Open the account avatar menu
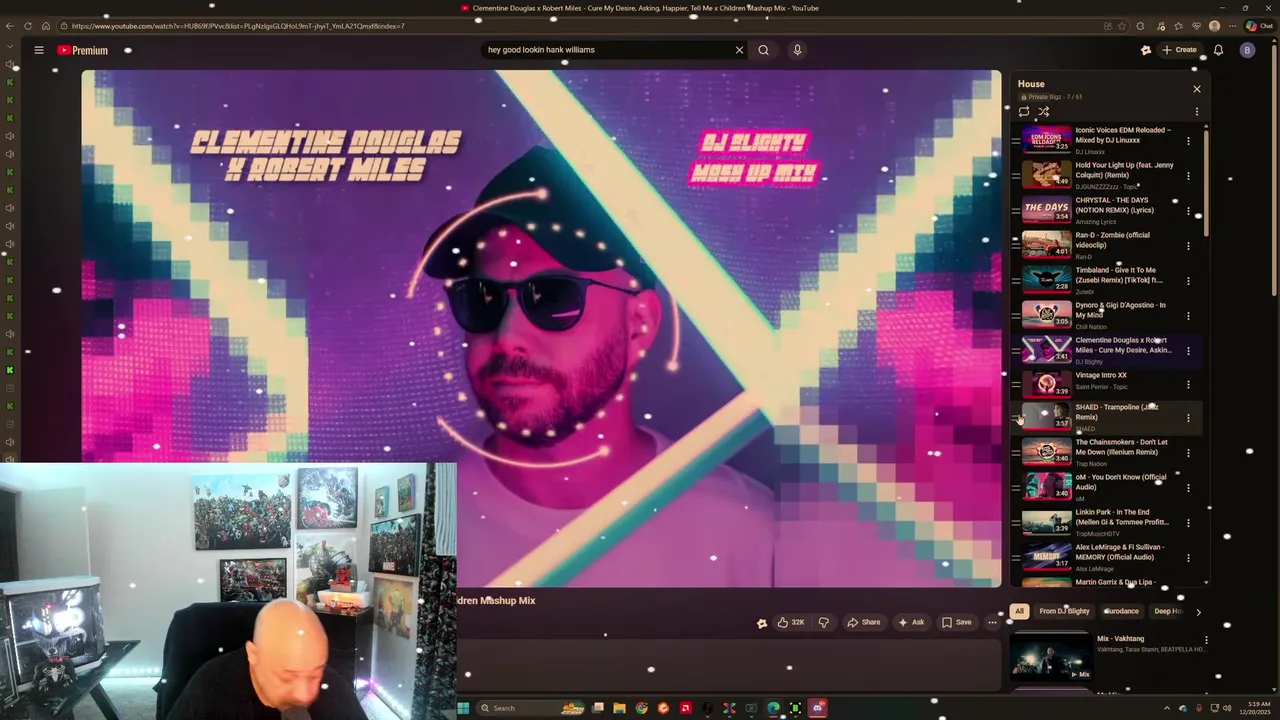The image size is (1280, 720). pos(1247,50)
